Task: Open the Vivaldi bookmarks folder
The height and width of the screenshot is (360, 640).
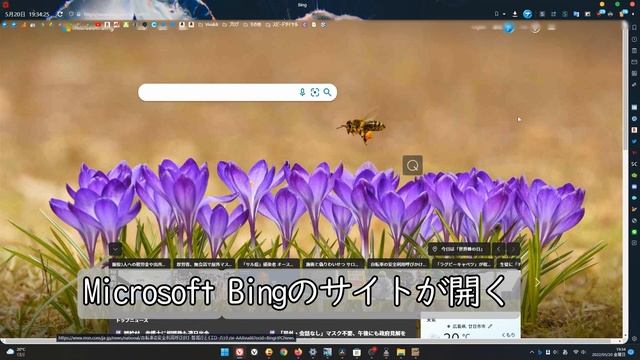Action: (x=209, y=24)
